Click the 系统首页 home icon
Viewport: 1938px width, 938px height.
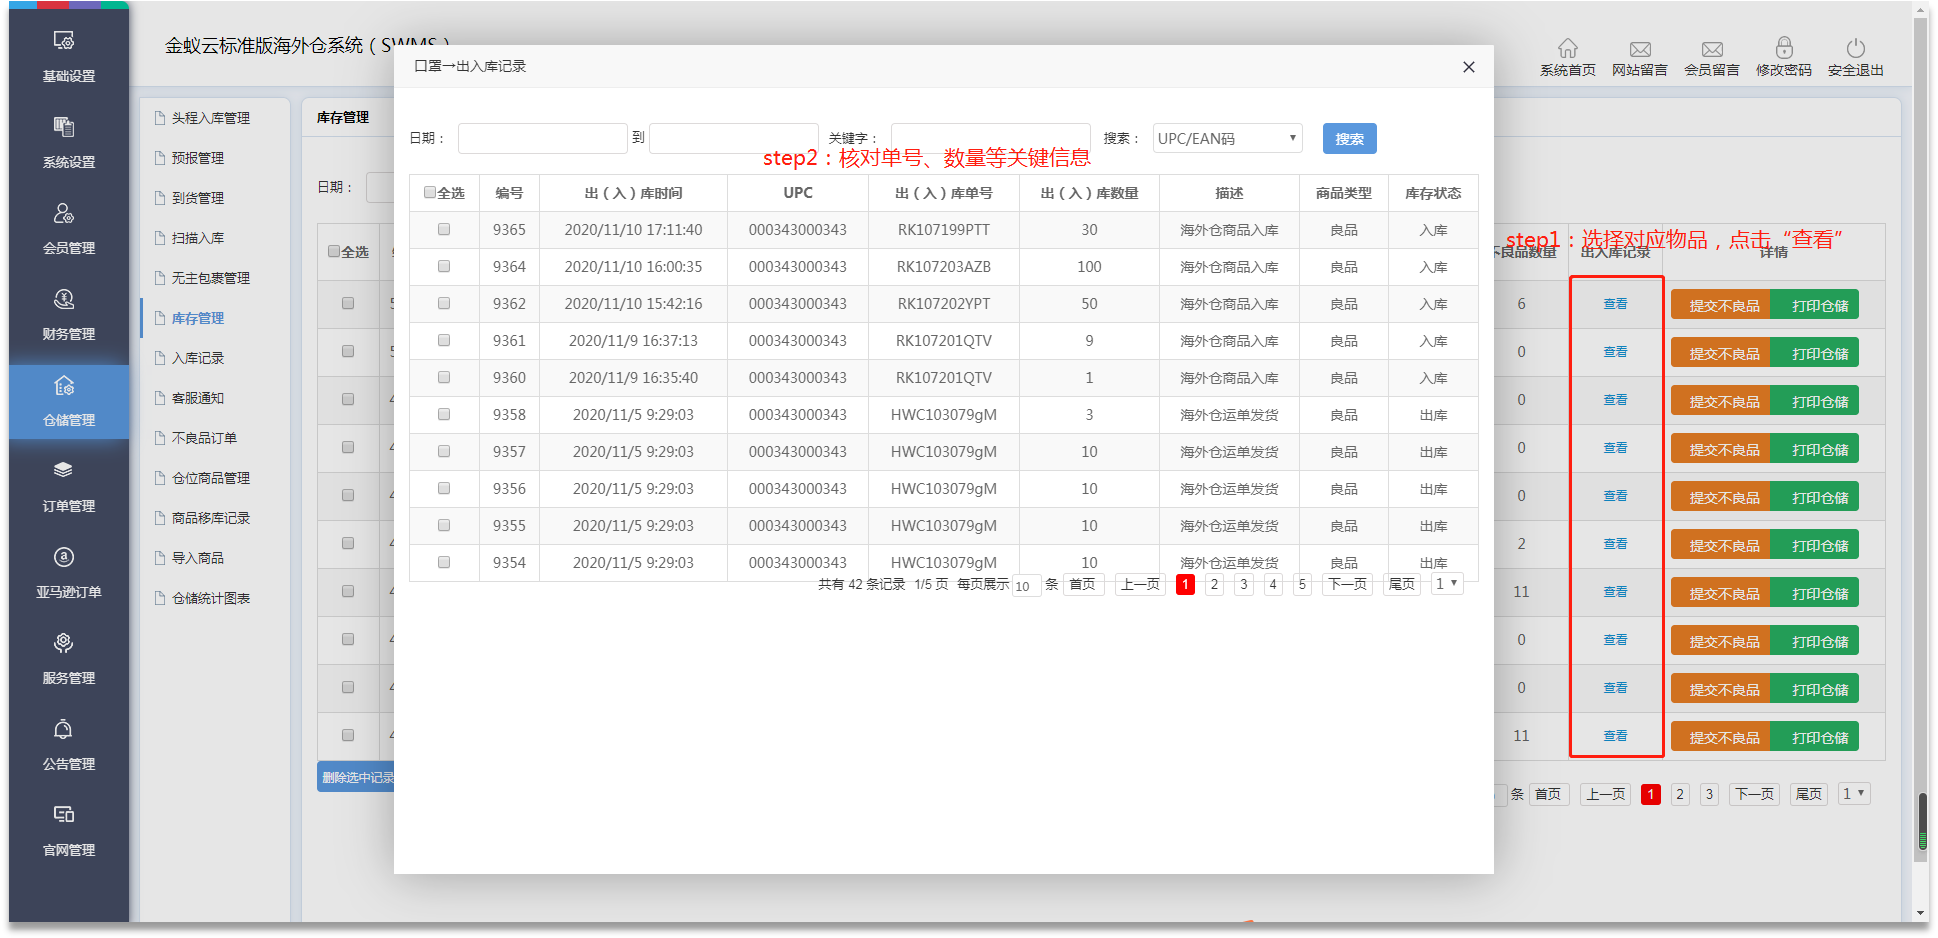coord(1567,48)
